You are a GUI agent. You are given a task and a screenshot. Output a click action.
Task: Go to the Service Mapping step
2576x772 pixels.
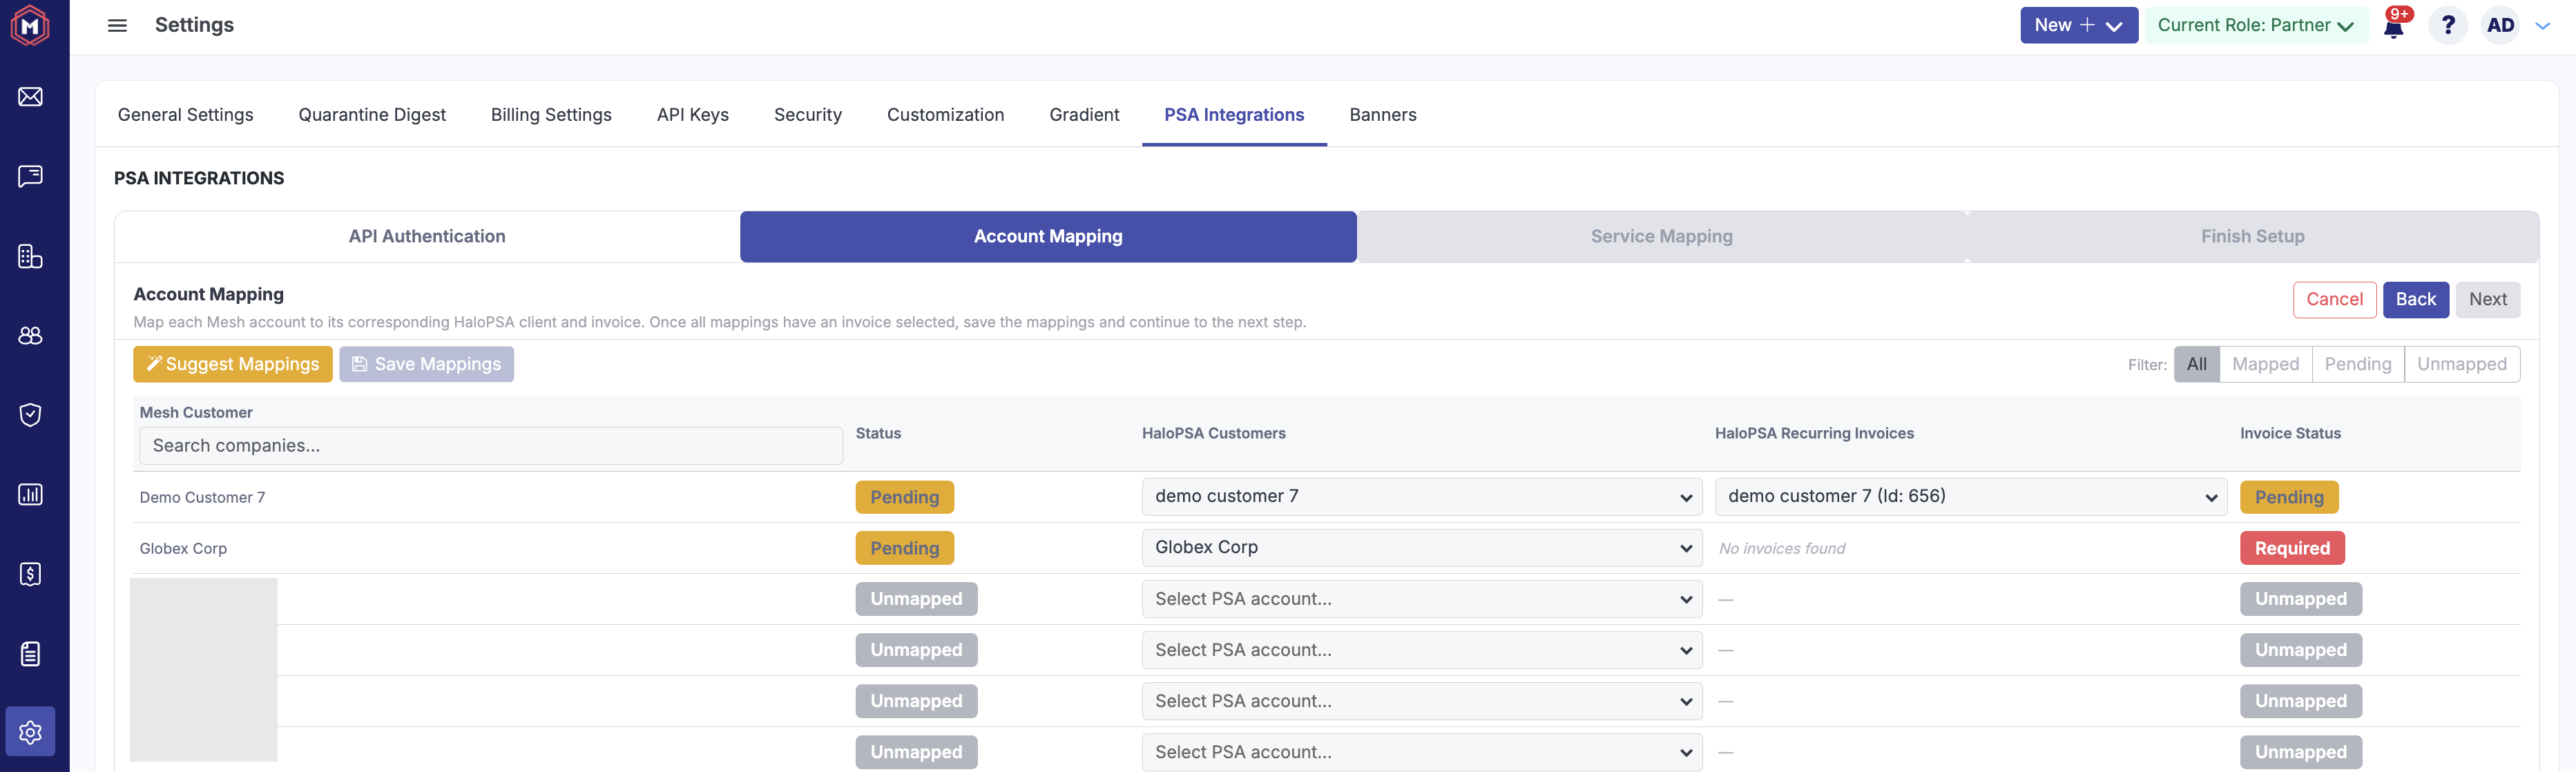(1662, 237)
